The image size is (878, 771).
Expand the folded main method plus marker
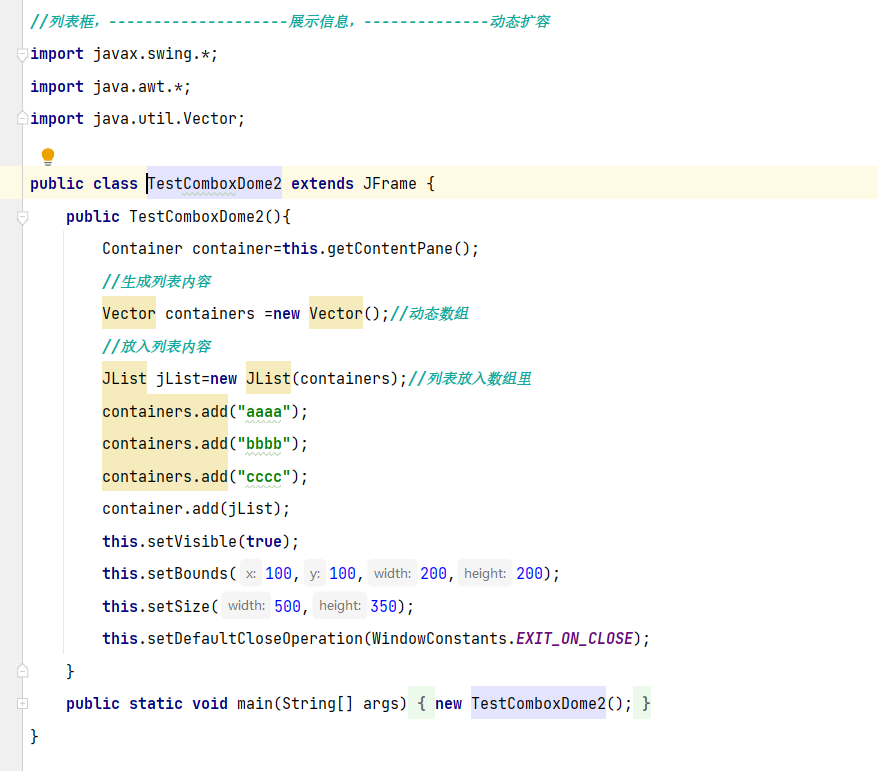tap(22, 703)
